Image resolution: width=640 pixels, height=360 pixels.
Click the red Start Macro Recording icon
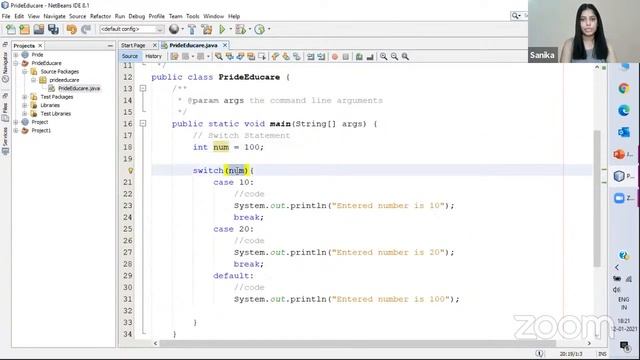click(335, 56)
